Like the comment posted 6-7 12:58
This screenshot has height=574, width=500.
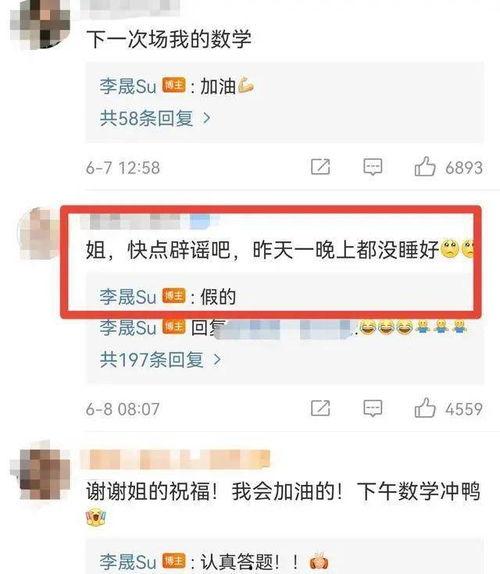tap(425, 167)
